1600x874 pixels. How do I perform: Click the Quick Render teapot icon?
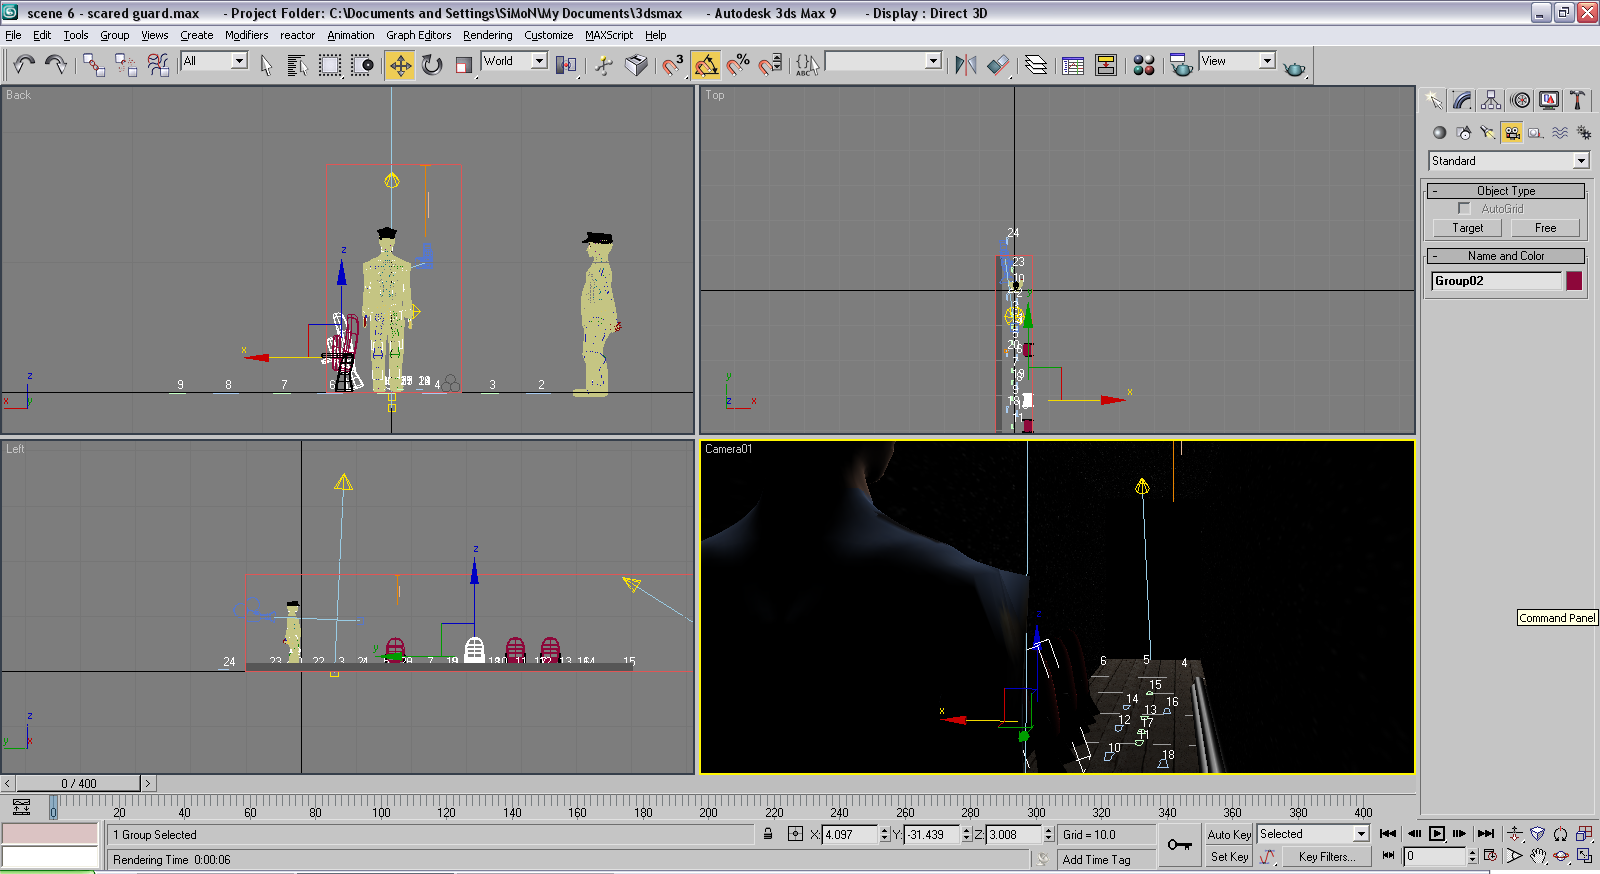(x=1294, y=67)
